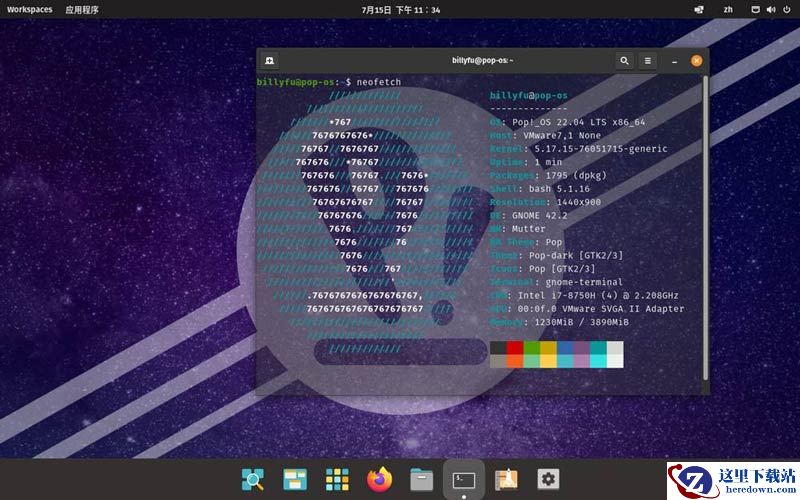Click the text 'VMware SVGA II Adapter'

click(x=623, y=309)
